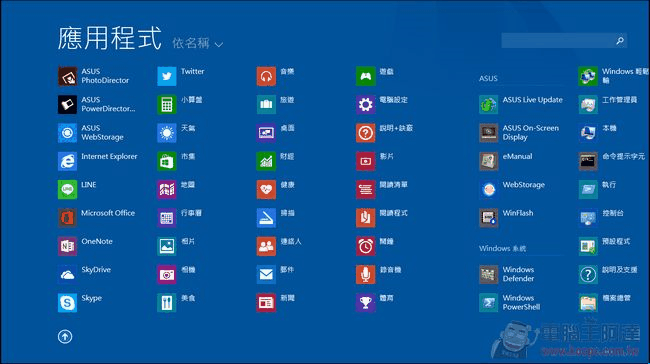Screen dimensions: 650x364
Task: Open This PC (本機)
Action: pos(598,133)
